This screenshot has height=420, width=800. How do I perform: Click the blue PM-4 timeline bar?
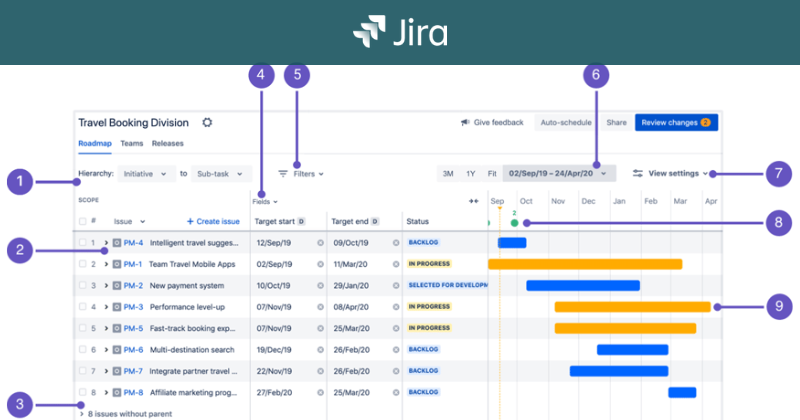tap(512, 243)
